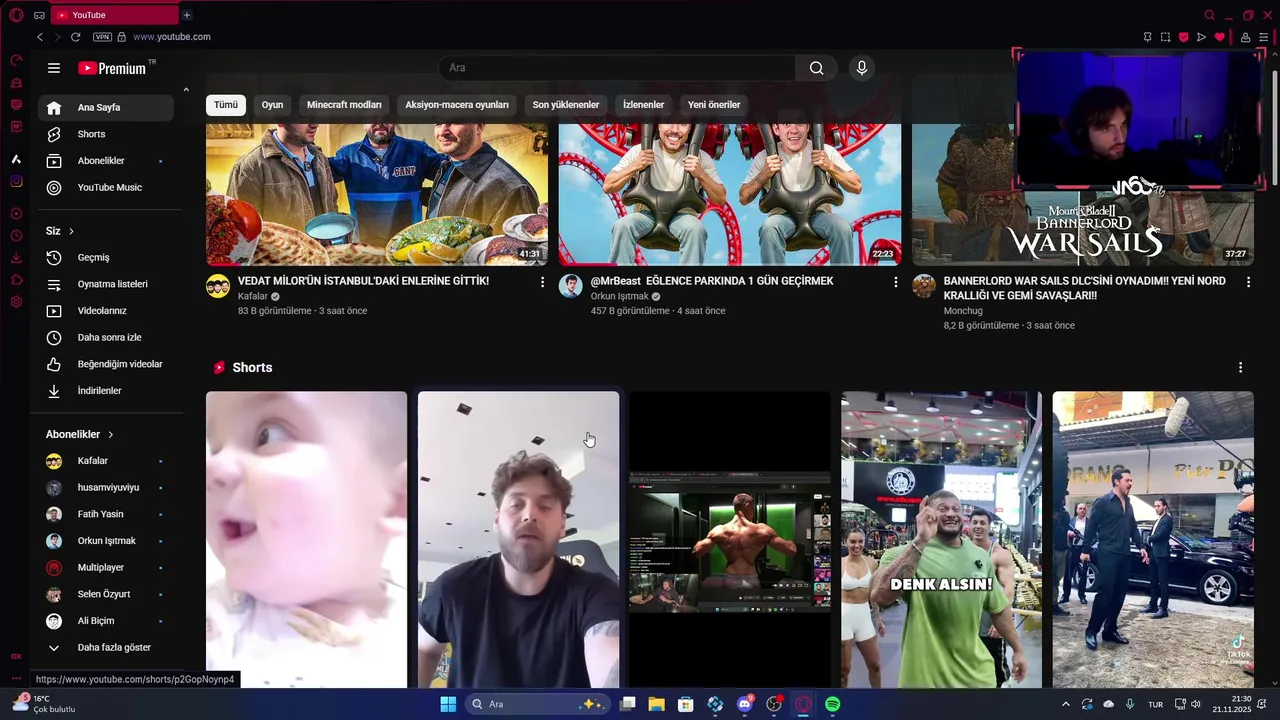1280x720 pixels.
Task: Play Kafalar food video thumbnail
Action: pyautogui.click(x=377, y=194)
